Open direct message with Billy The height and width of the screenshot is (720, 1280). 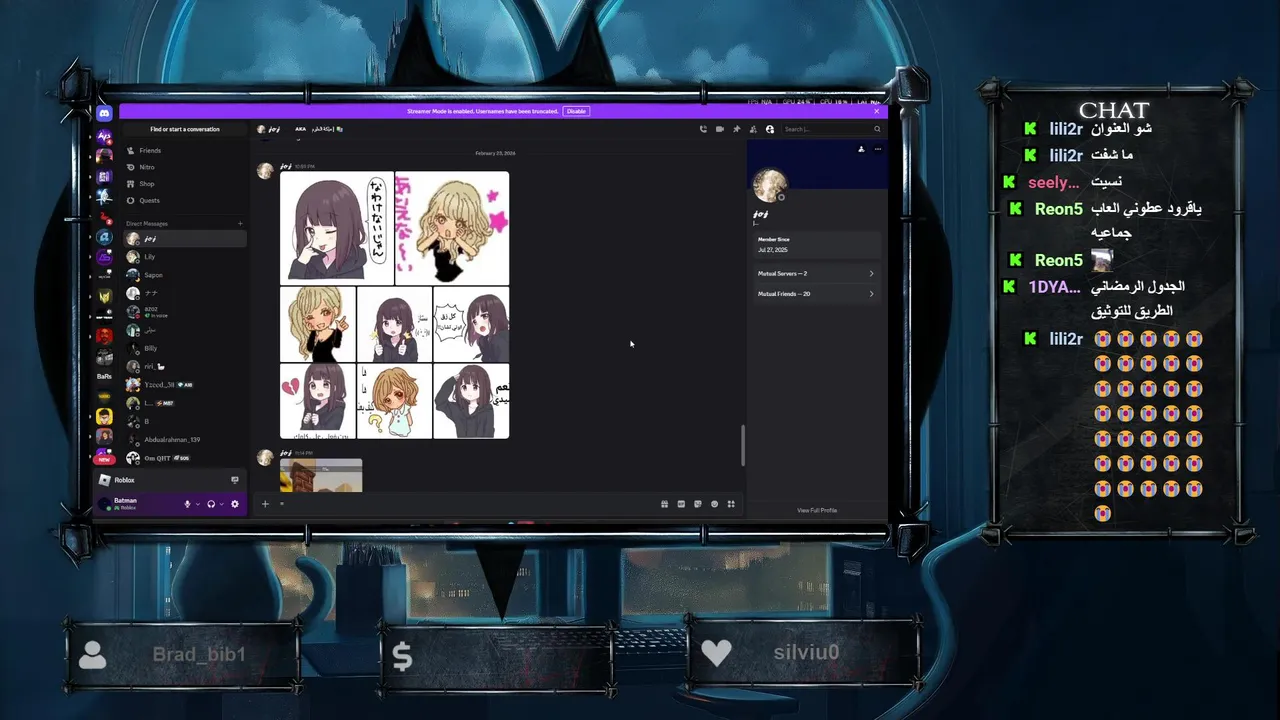point(185,348)
